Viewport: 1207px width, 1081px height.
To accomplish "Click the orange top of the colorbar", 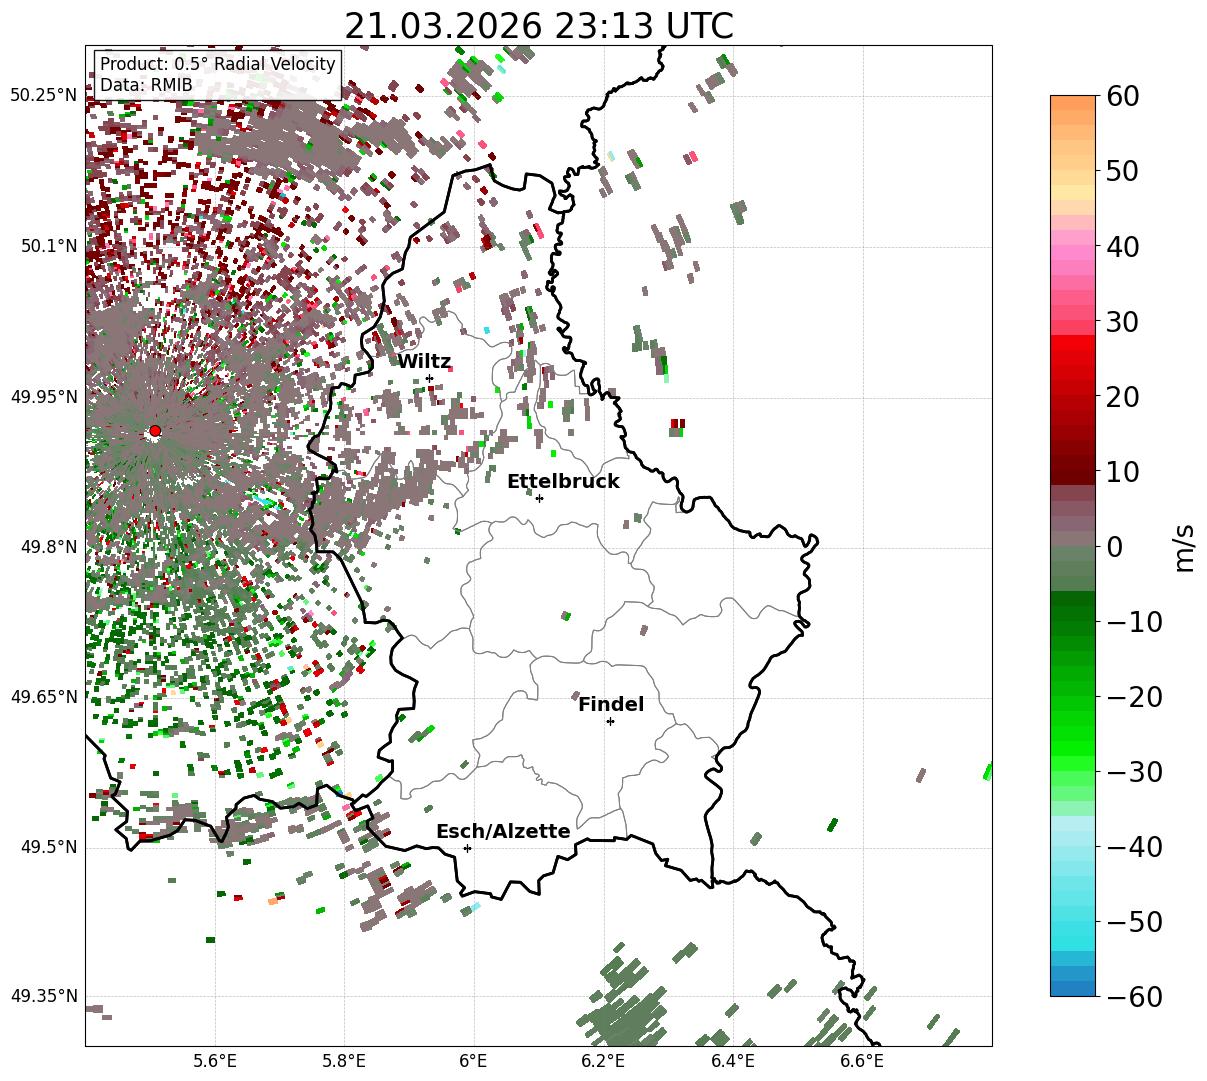I will [x=1073, y=110].
